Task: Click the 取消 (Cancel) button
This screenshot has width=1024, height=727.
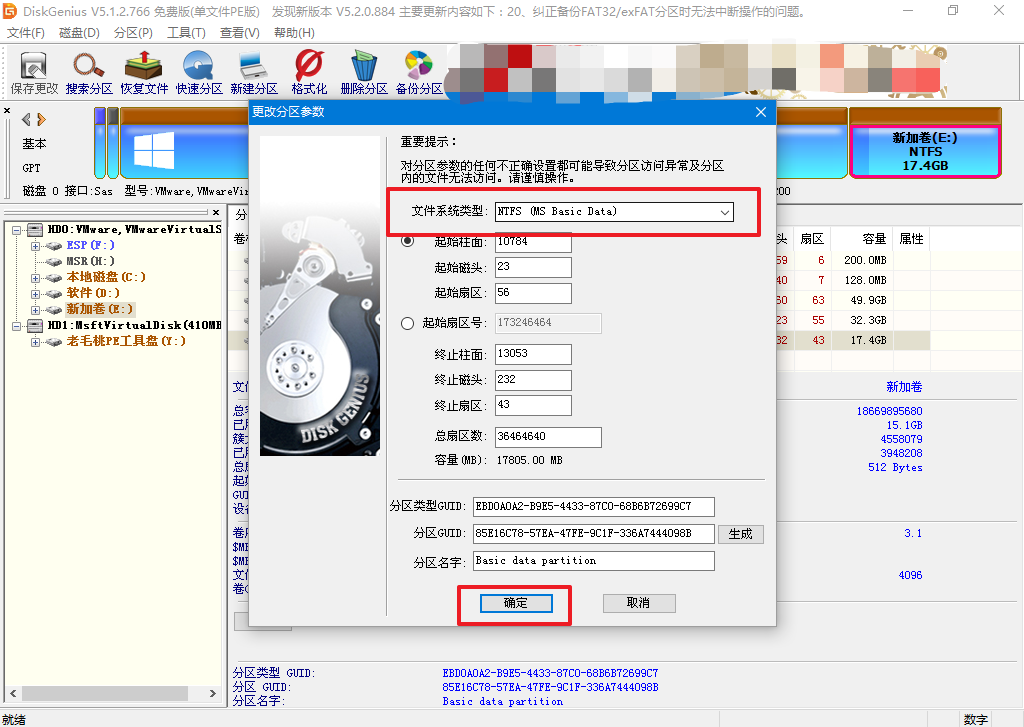Action: [x=639, y=604]
